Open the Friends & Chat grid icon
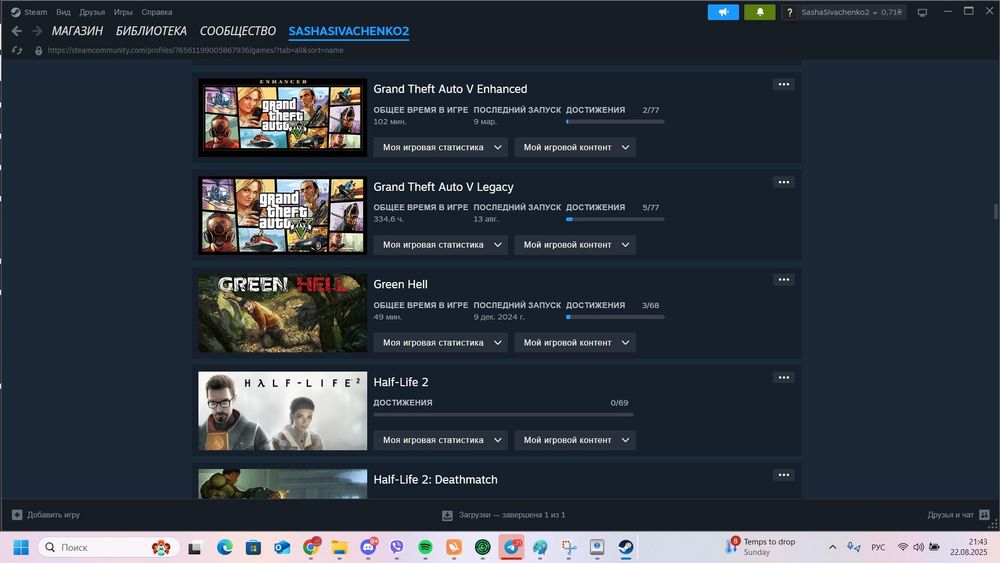Screen dimensions: 1000x563 984,515
